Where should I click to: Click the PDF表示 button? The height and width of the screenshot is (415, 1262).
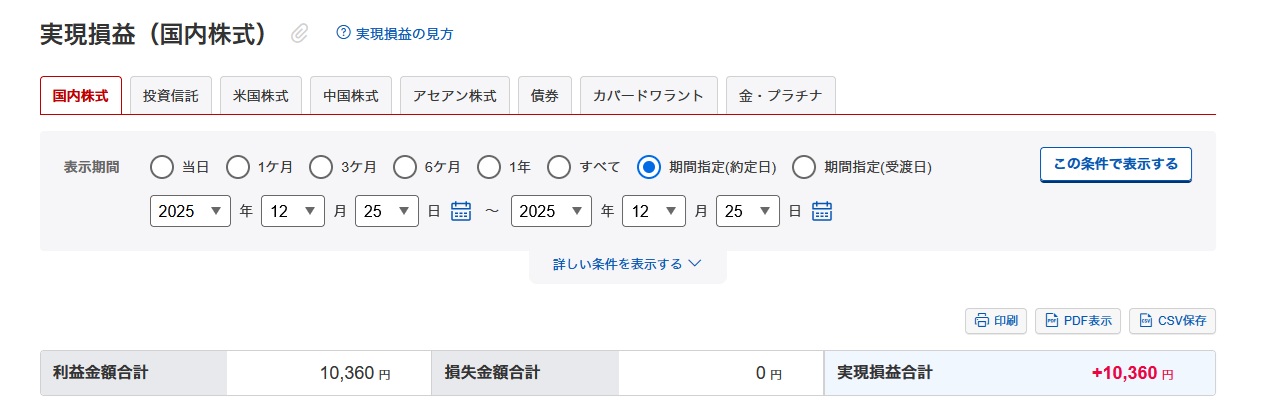pyautogui.click(x=1078, y=321)
